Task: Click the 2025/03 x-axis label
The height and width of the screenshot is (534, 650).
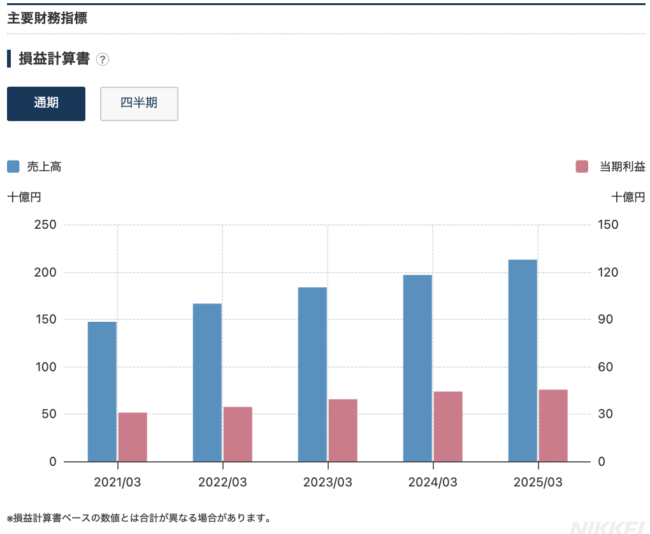Action: [538, 481]
